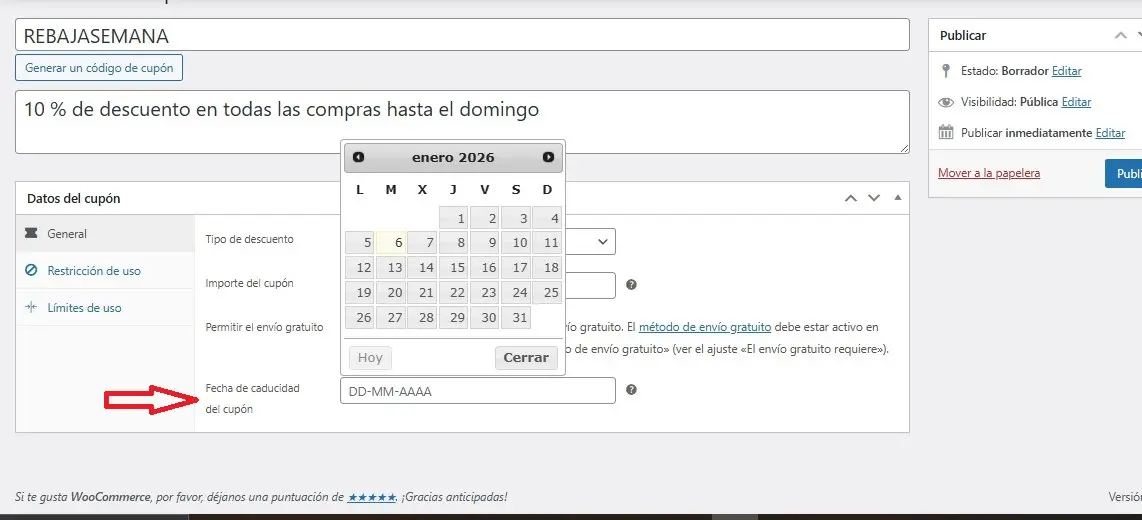Open the método de envío gratuito link

click(704, 327)
